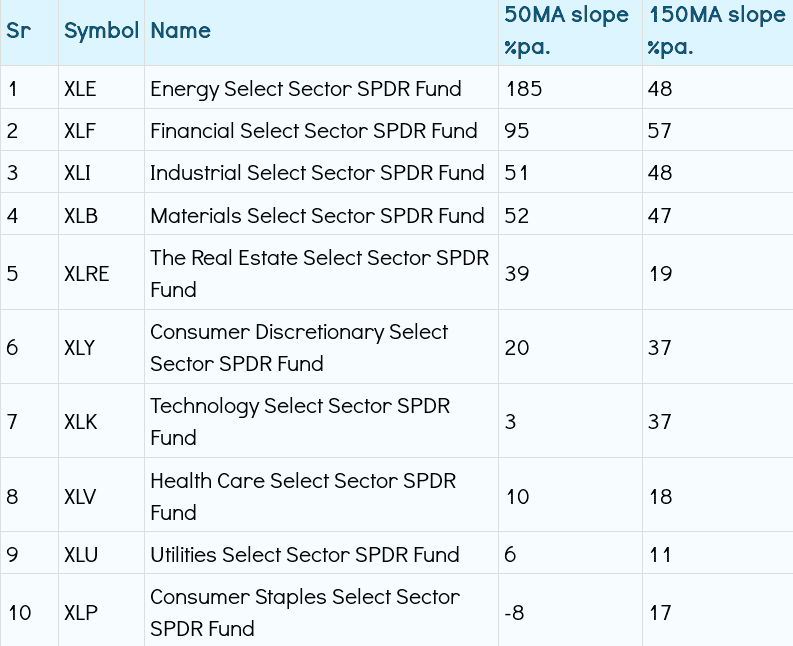
Task: Click the Symbol column header
Action: tap(101, 30)
